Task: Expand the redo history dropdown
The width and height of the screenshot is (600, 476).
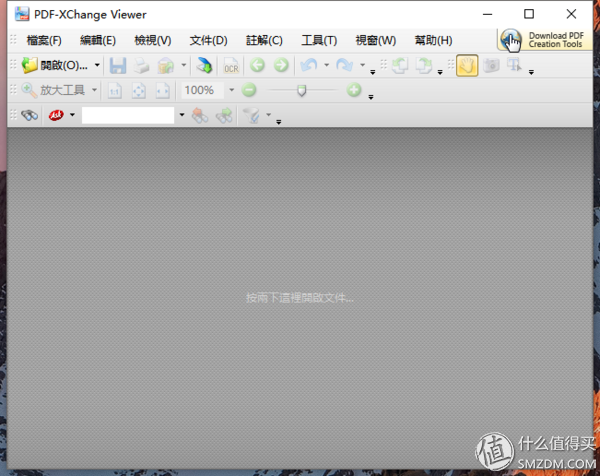Action: 362,65
